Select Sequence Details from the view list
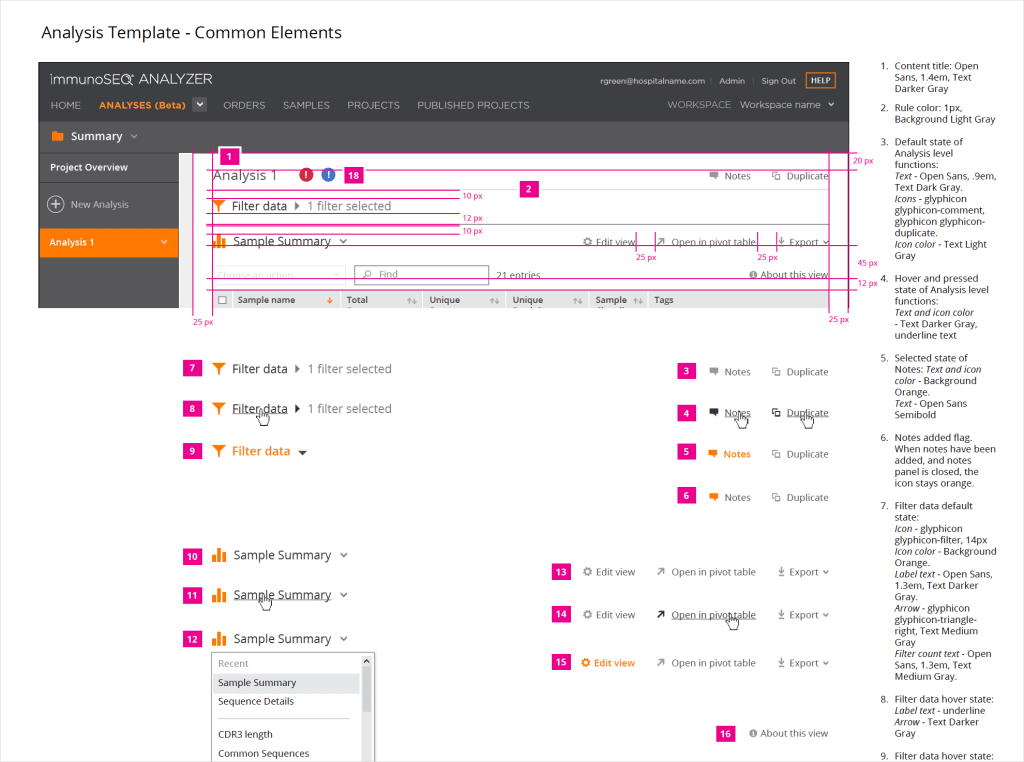 coord(256,701)
